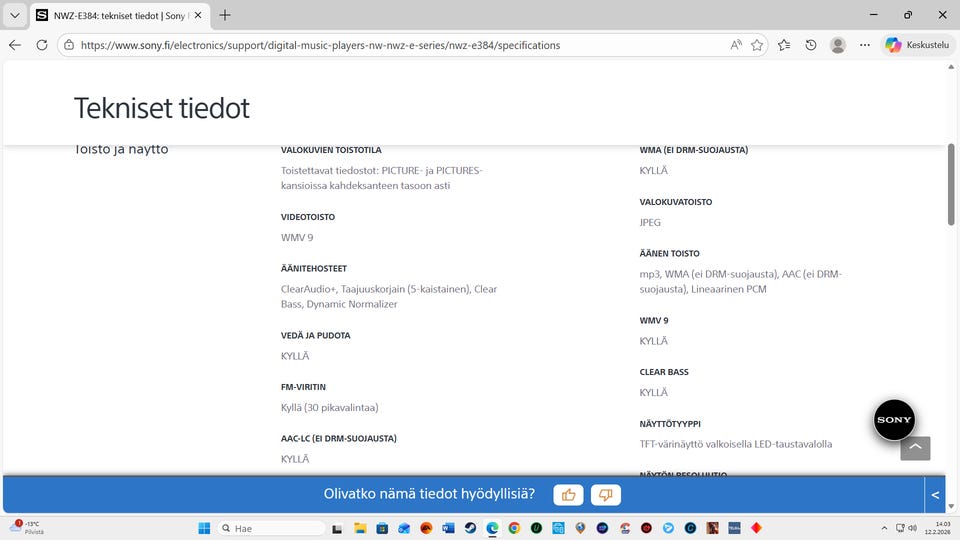The image size is (960, 540).
Task: Close the NWZ-E384 tab
Action: 198,15
